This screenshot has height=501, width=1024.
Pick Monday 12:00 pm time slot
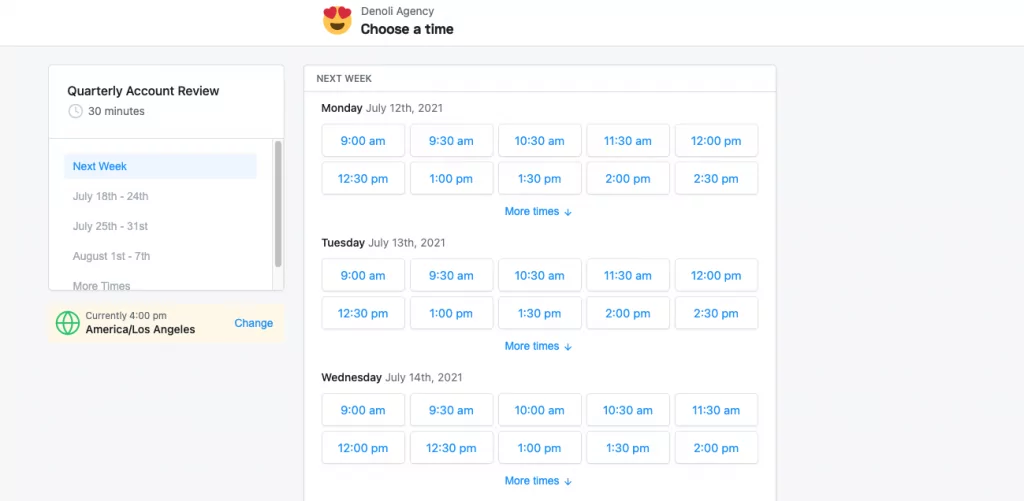(716, 141)
